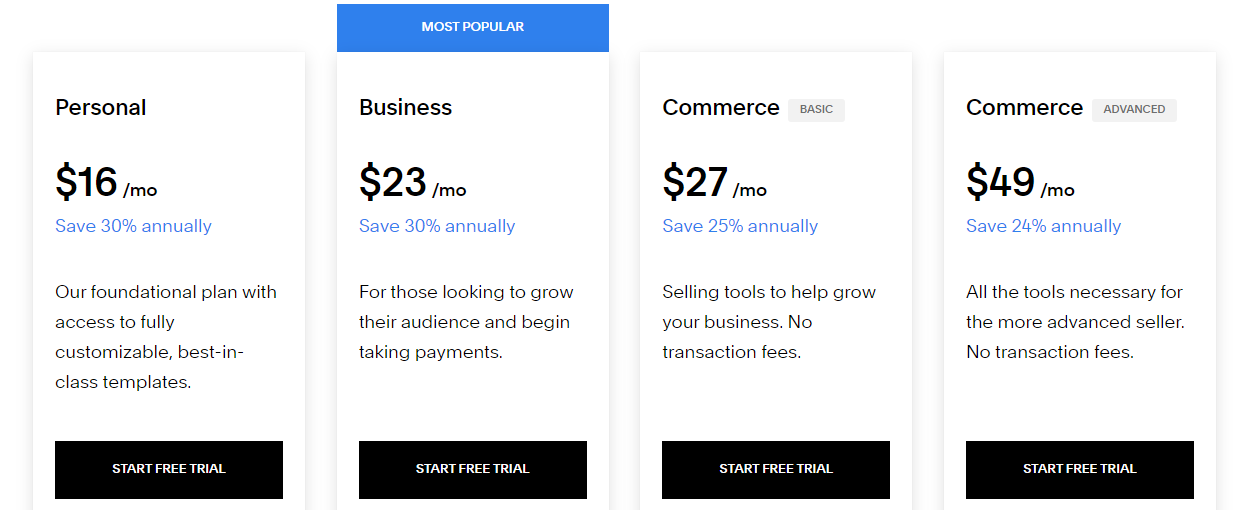Click the BASIC badge next to Commerce

[816, 109]
